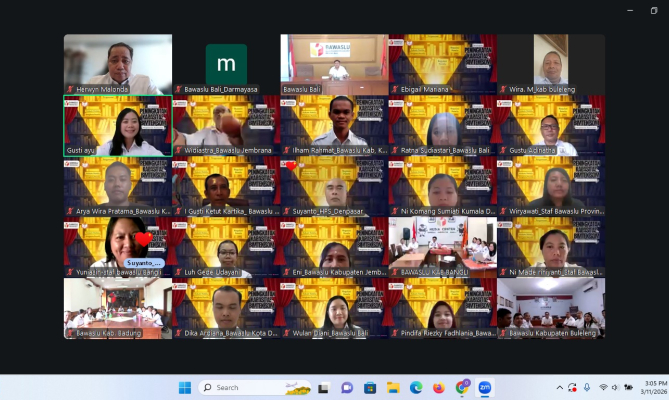Open Wi-Fi network settings in system tray

tap(602, 387)
